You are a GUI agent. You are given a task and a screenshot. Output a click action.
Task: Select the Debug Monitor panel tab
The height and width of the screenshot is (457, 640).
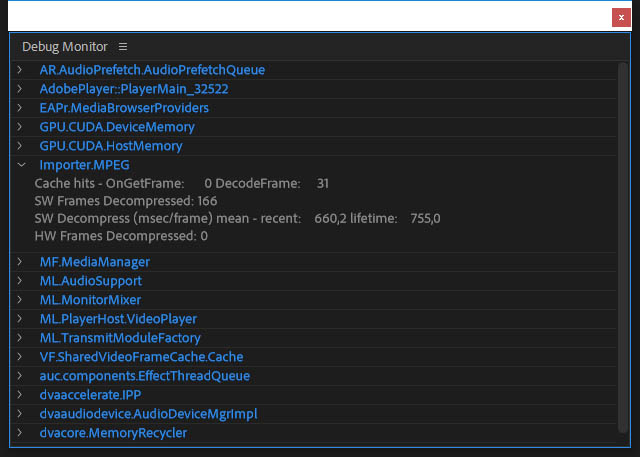click(x=65, y=47)
